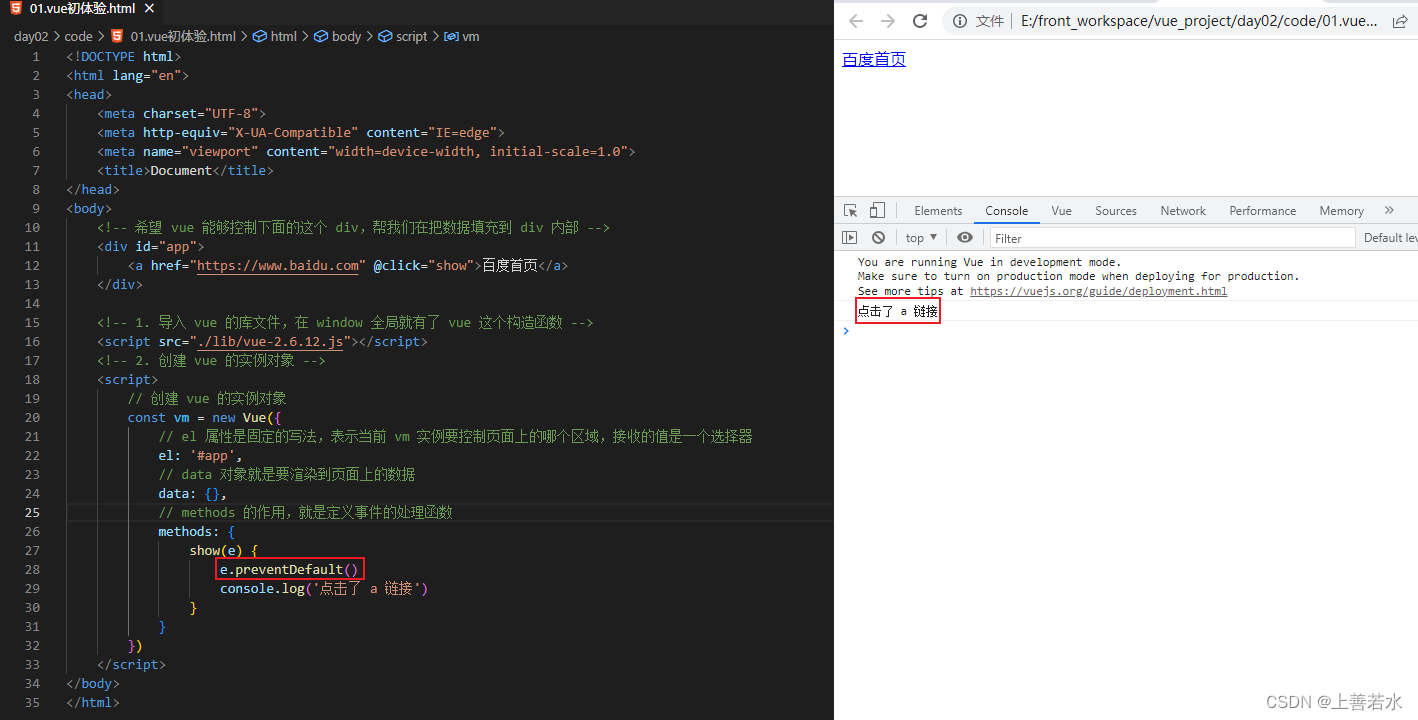Screen dimensions: 1418x720
Task: Go forward in the Chrome browser
Action: pyautogui.click(x=888, y=21)
